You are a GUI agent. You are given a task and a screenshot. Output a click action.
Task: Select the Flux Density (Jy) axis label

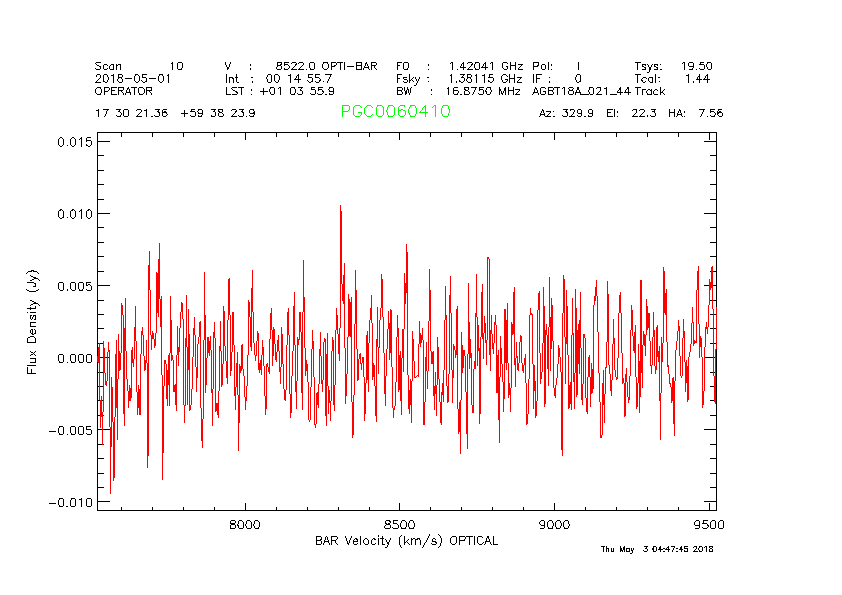[32, 325]
